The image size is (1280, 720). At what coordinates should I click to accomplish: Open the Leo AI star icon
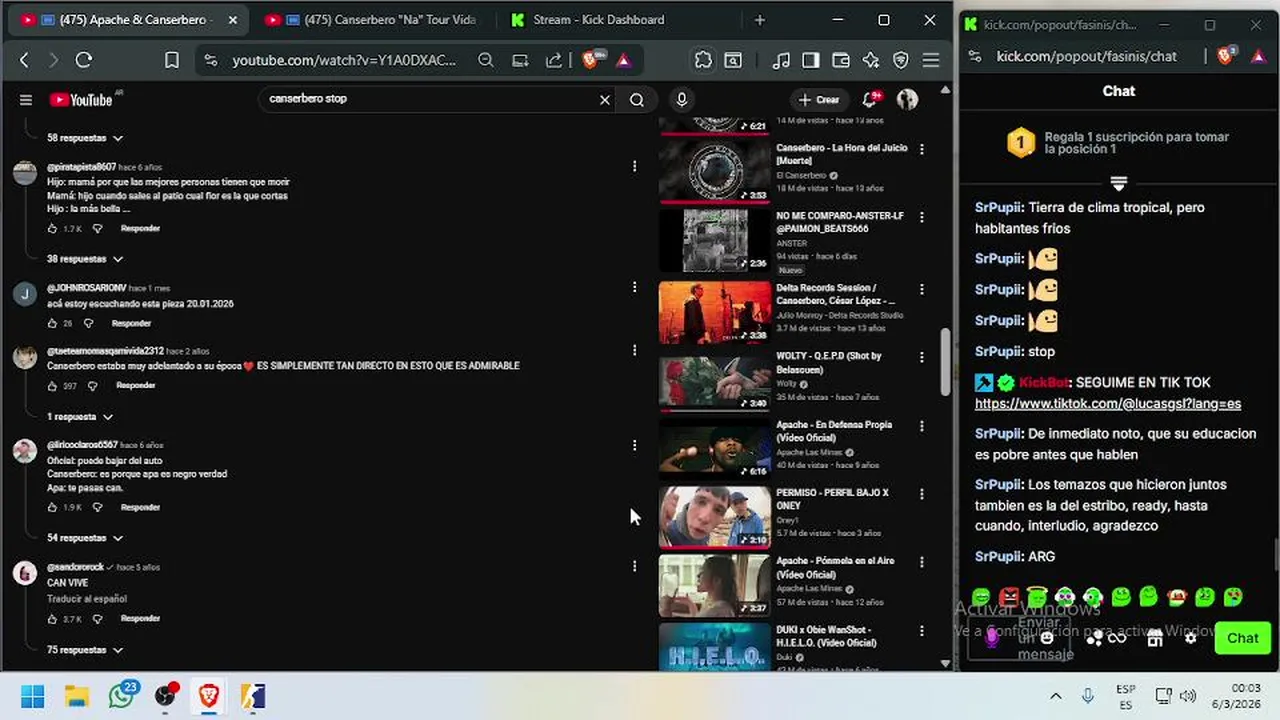coord(871,60)
